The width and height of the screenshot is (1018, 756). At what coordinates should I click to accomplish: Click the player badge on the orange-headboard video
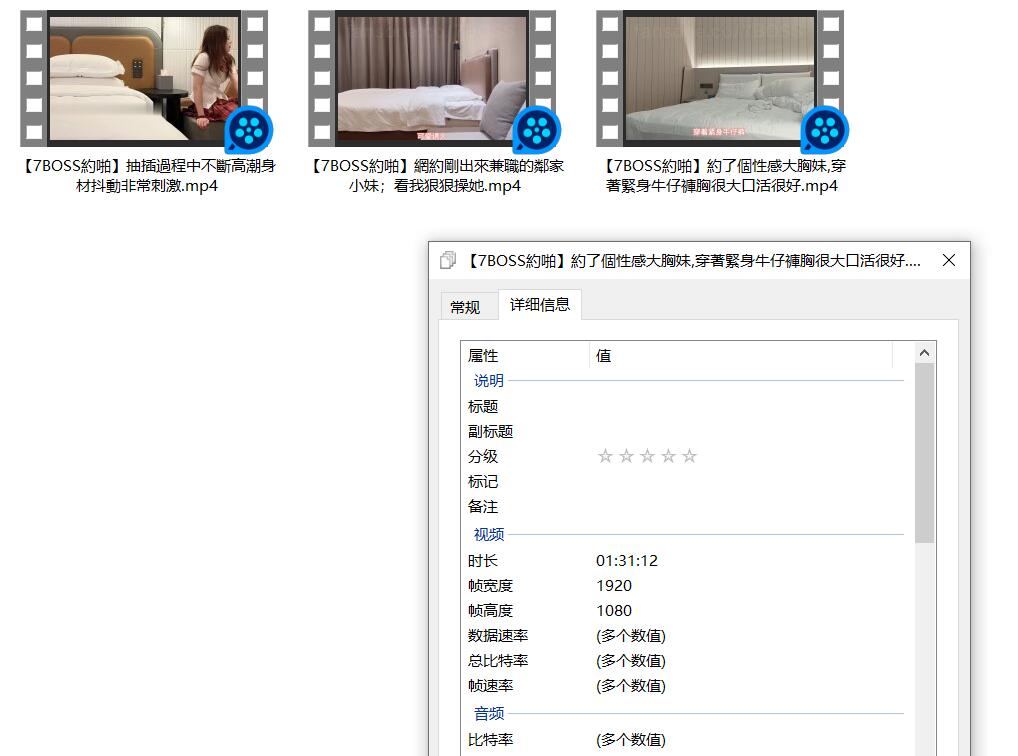[x=249, y=130]
